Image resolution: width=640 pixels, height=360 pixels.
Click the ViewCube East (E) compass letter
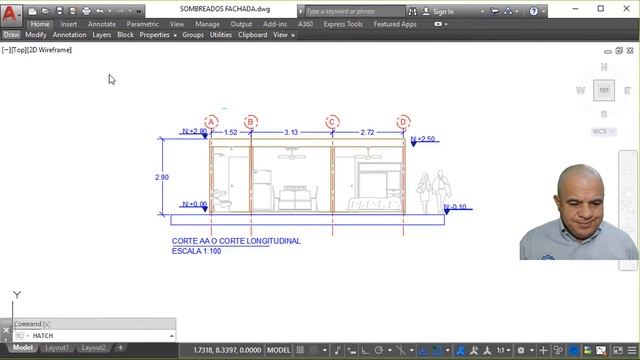tap(627, 91)
